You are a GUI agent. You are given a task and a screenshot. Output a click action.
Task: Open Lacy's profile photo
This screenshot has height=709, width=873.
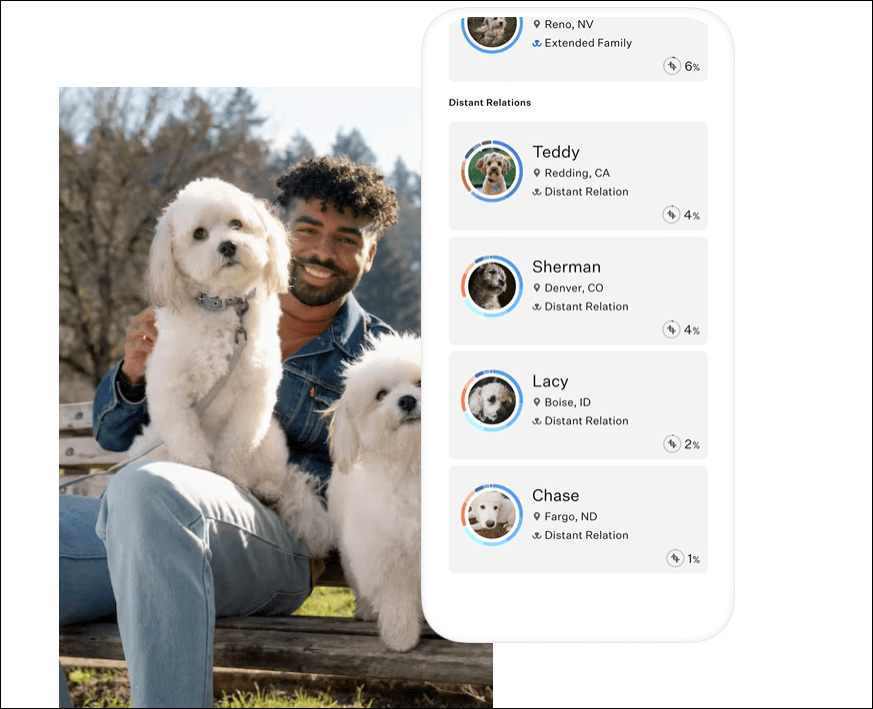pyautogui.click(x=492, y=400)
